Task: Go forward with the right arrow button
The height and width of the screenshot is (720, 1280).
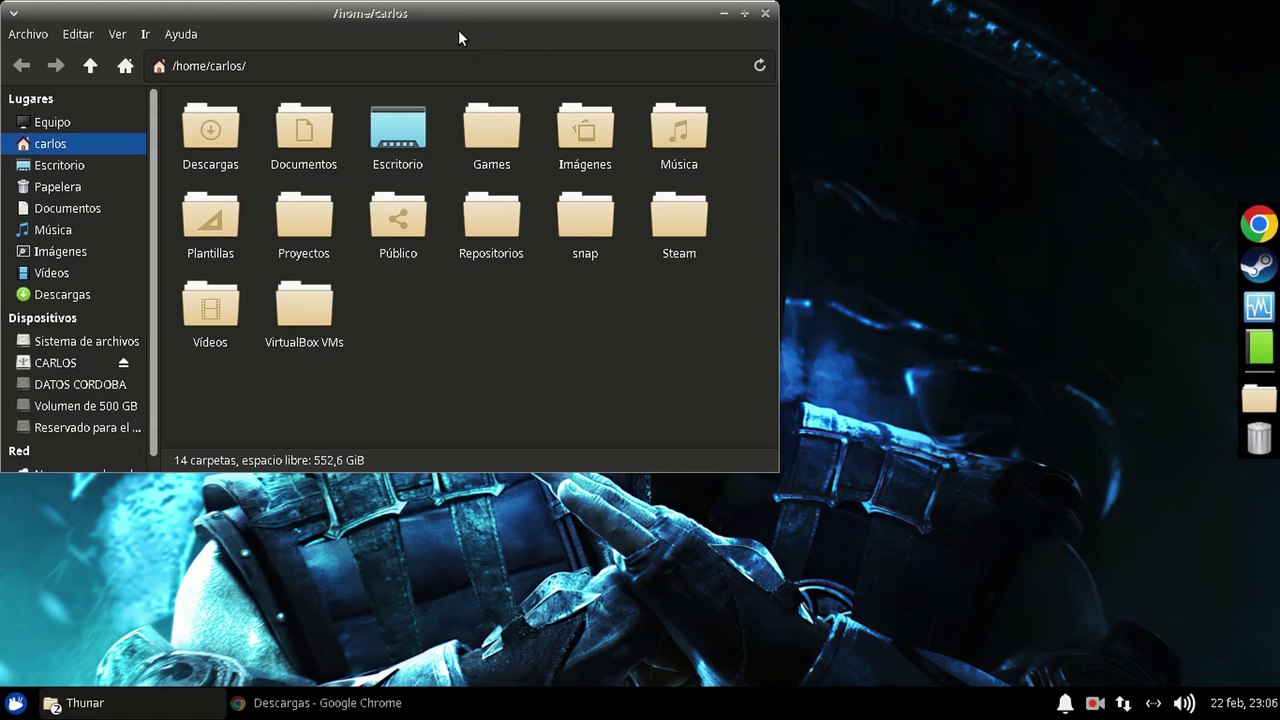Action: (x=56, y=66)
